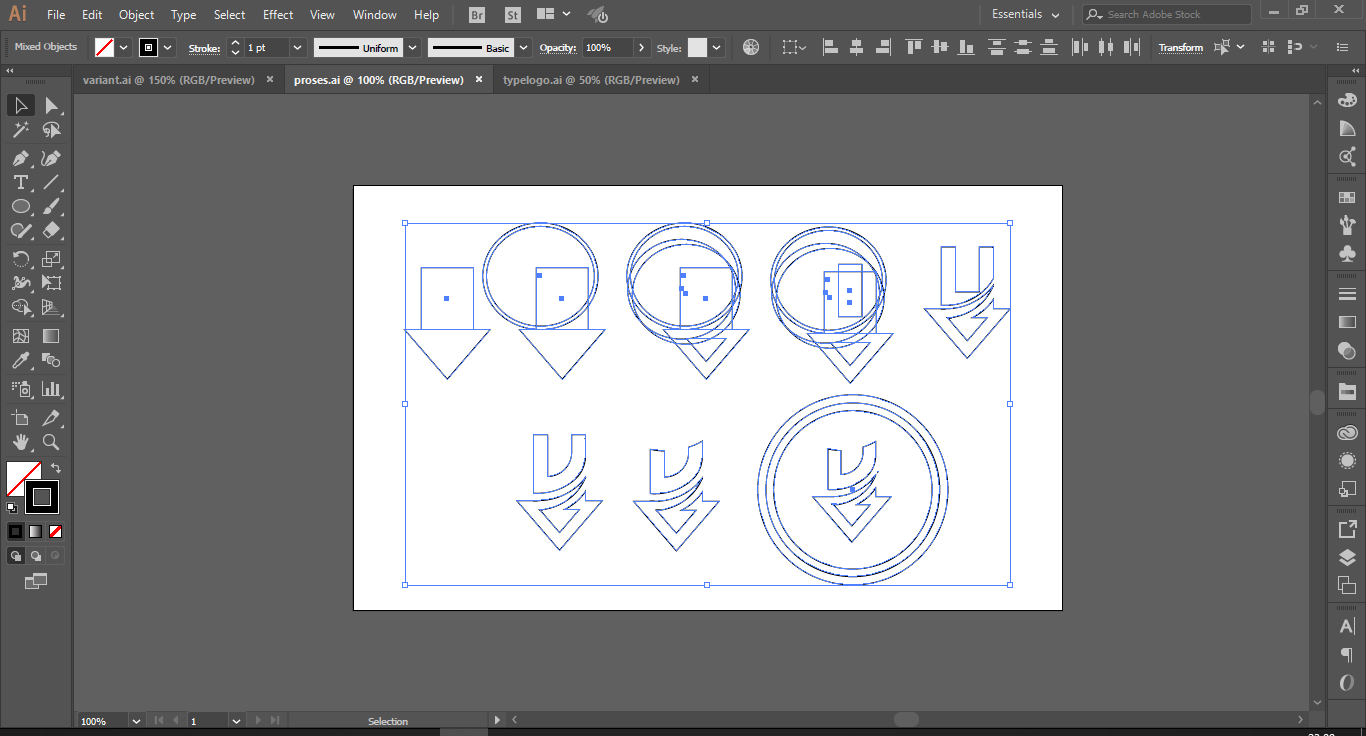Pick the Eyedropper tool
The width and height of the screenshot is (1366, 736).
coord(21,361)
